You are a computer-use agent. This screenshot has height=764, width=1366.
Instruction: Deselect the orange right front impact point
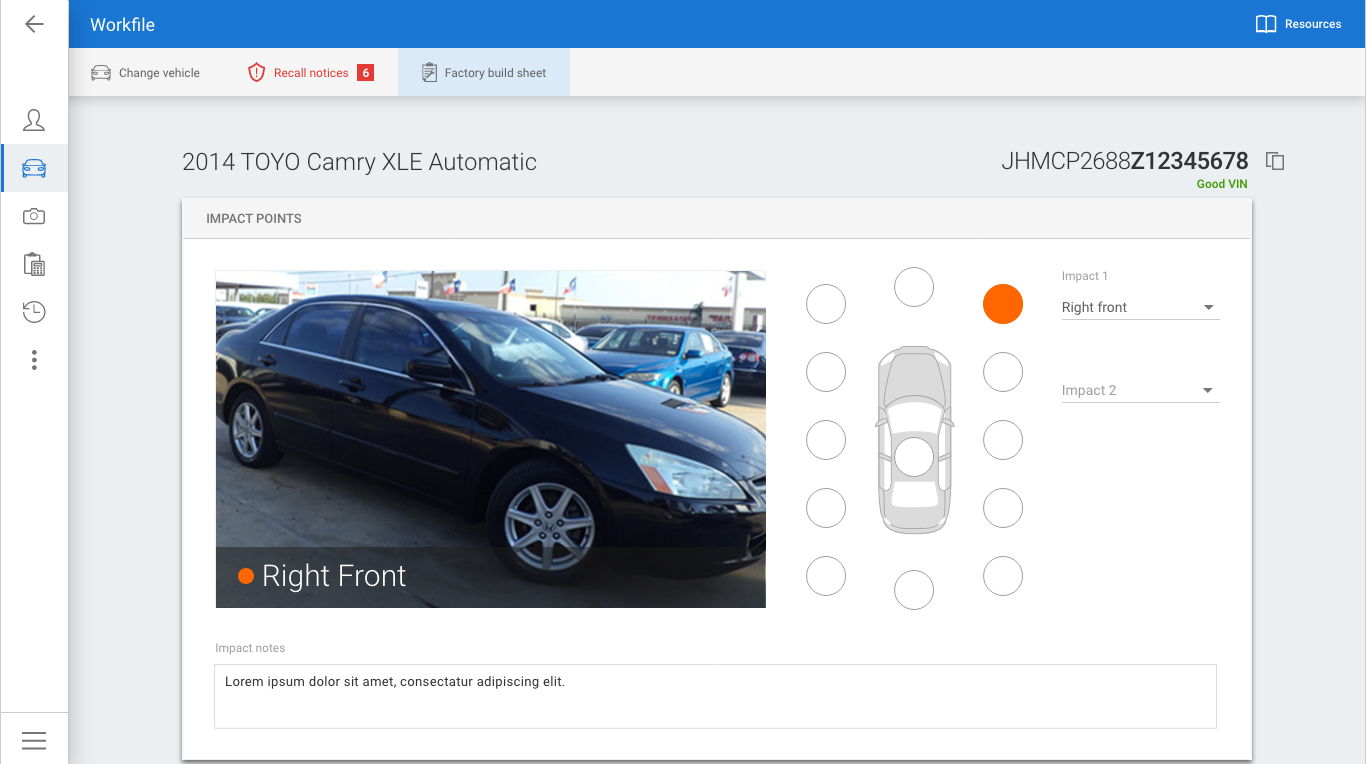pos(1002,304)
